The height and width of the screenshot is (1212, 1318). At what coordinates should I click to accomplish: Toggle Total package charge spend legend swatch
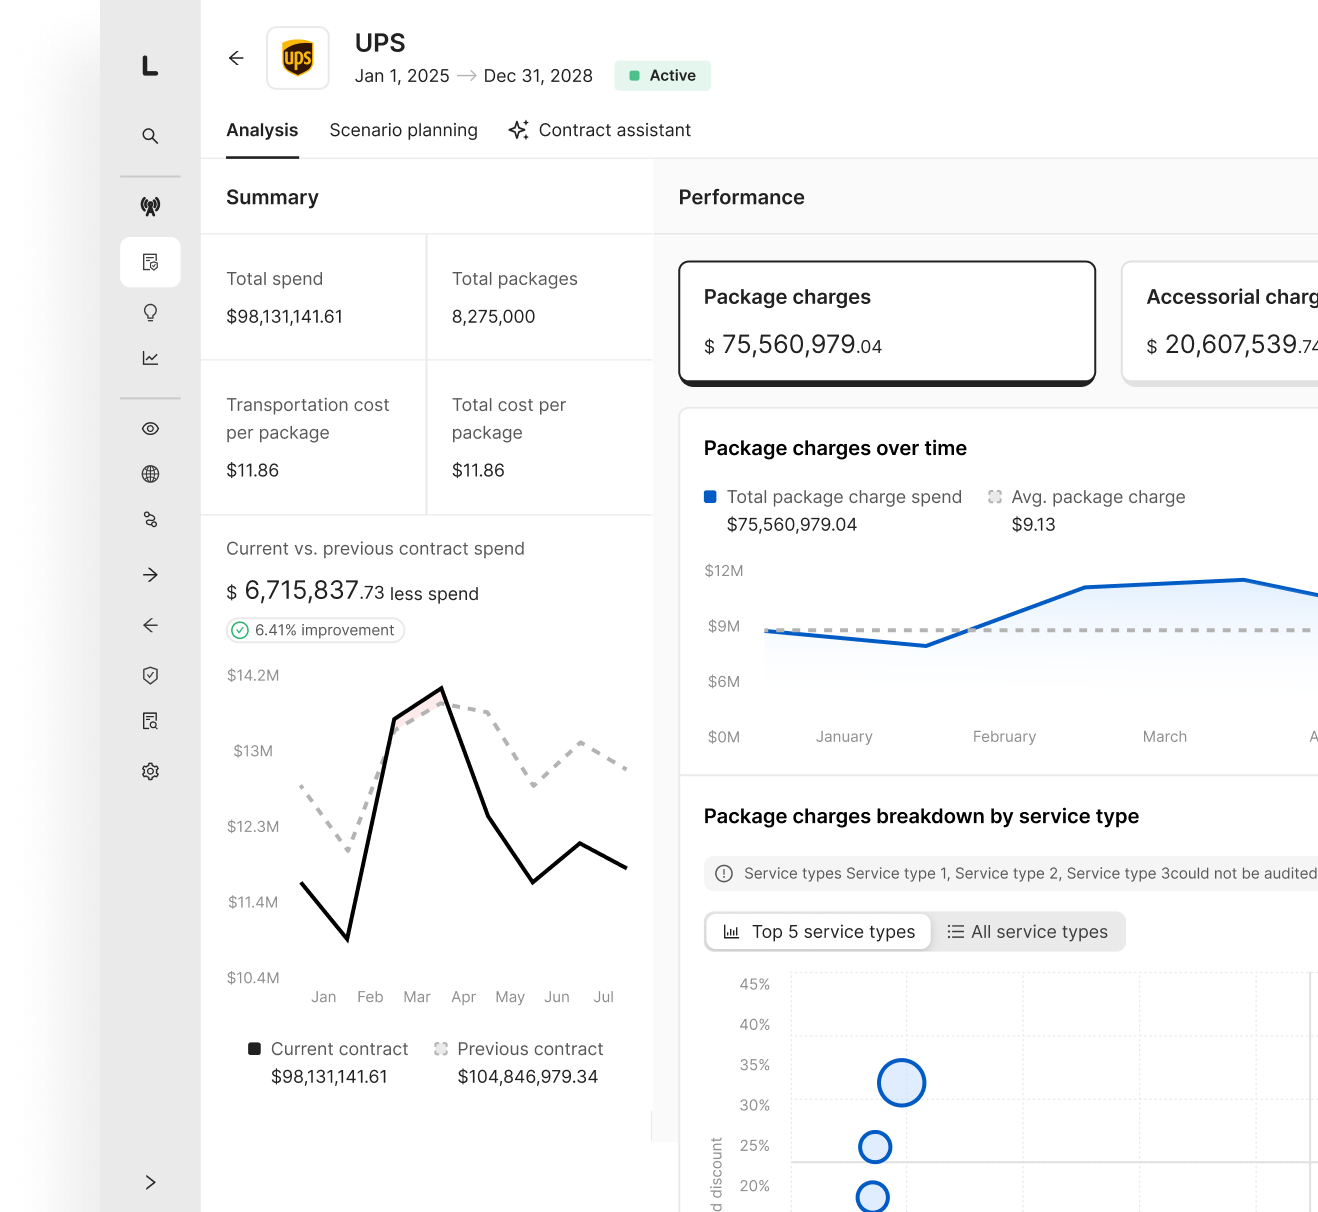[x=710, y=497]
